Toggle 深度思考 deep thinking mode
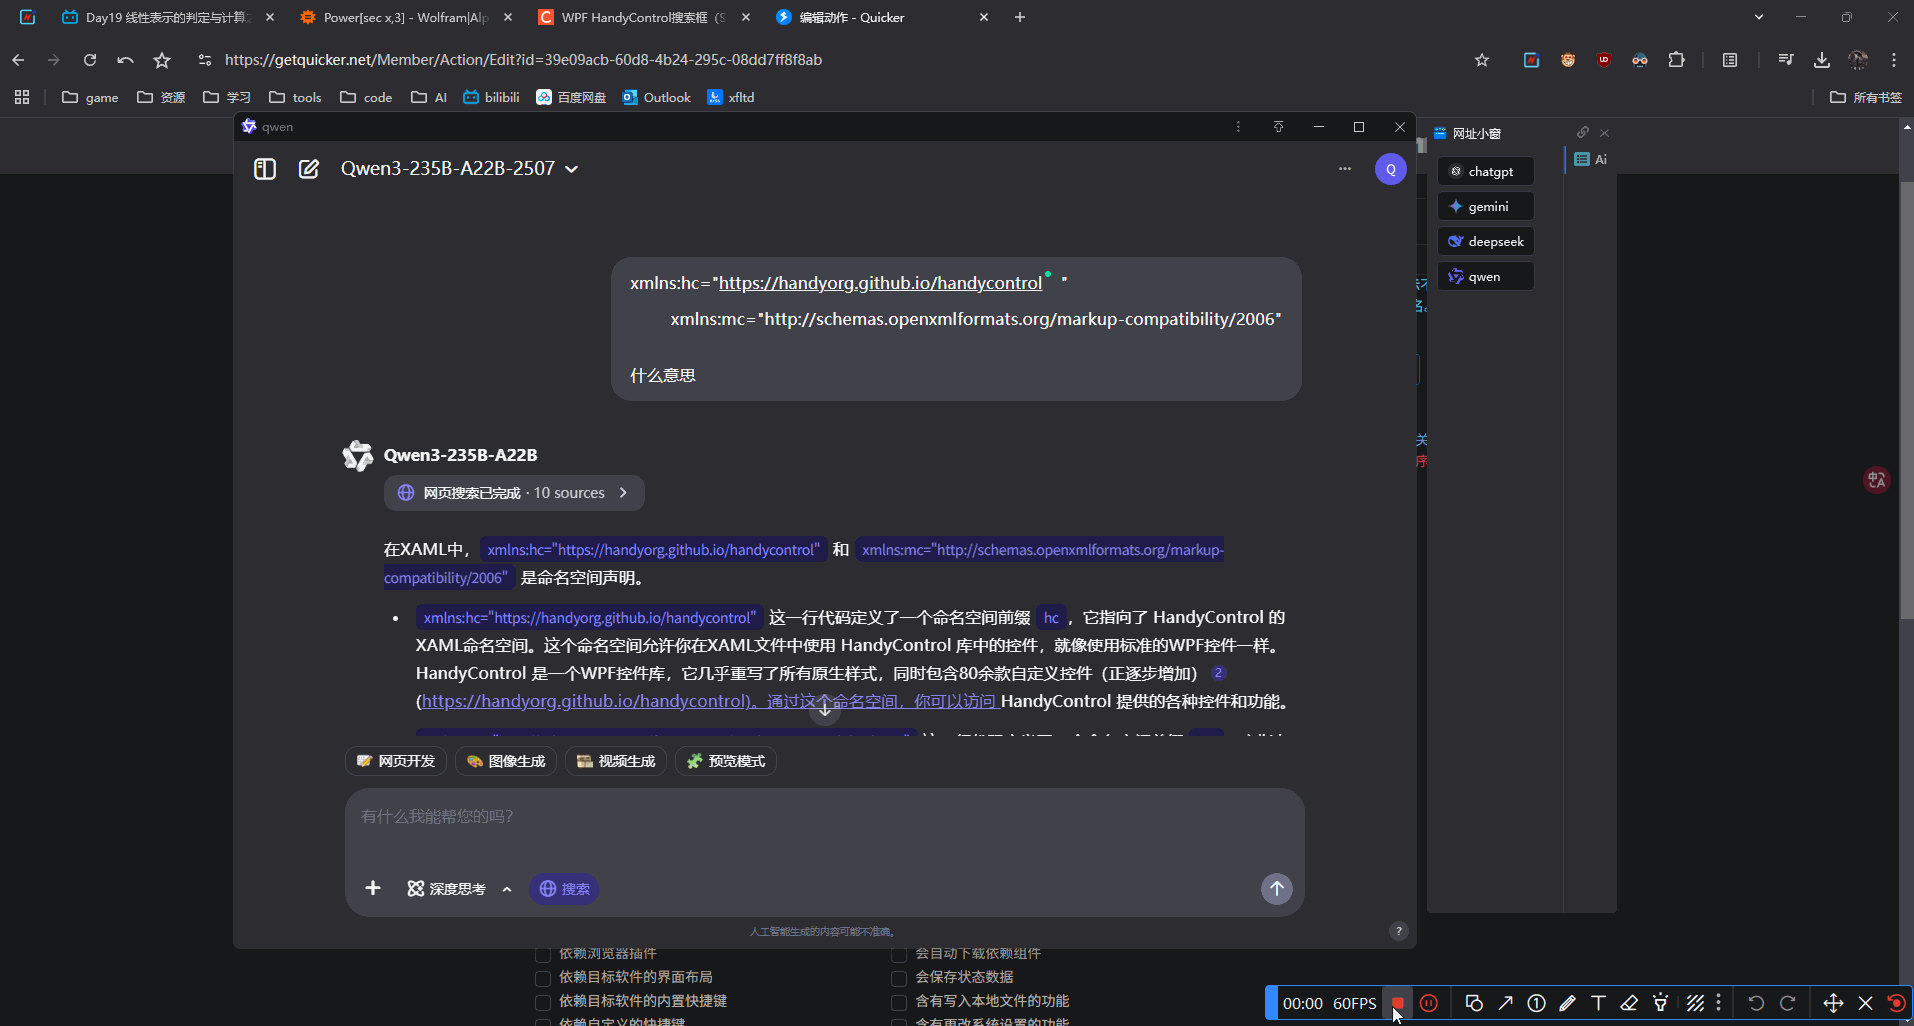This screenshot has height=1026, width=1914. click(x=446, y=889)
